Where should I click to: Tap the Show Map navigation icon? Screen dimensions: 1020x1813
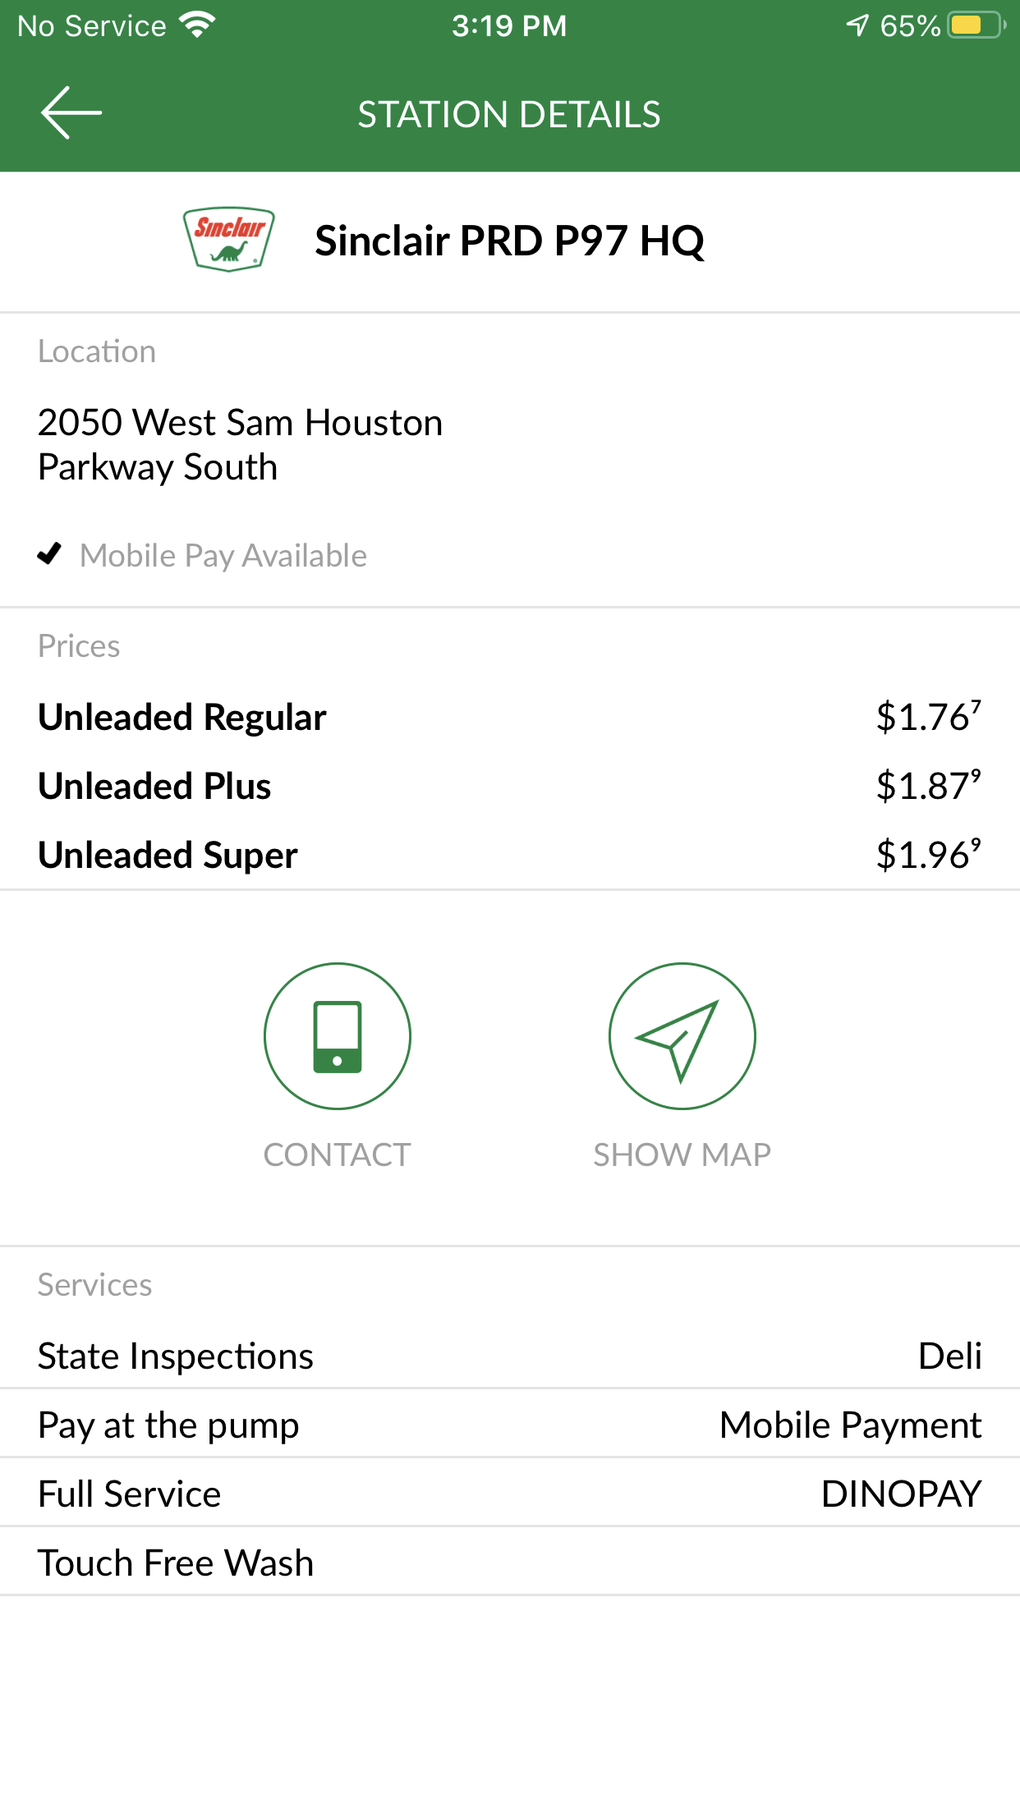point(682,1036)
